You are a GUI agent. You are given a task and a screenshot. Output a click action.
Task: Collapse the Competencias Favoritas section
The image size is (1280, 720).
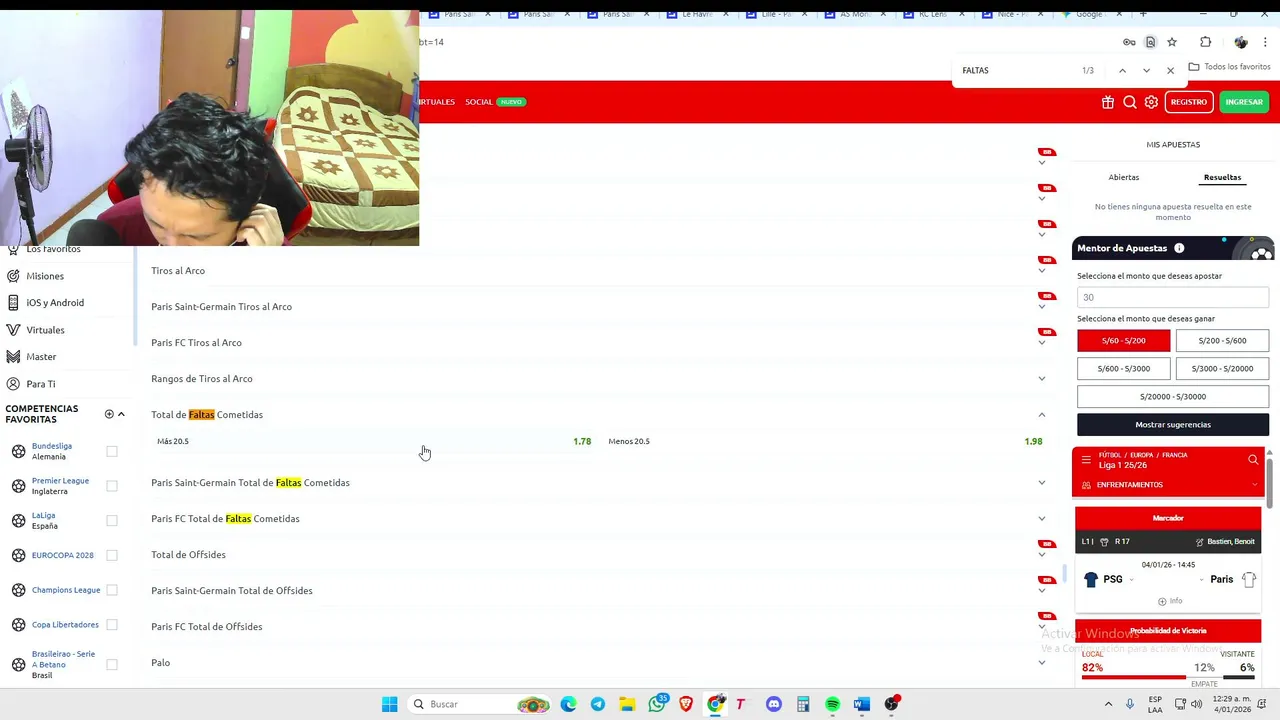[x=121, y=414]
